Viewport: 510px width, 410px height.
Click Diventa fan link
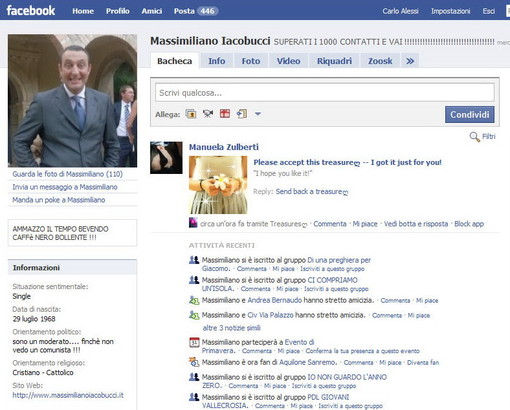423,362
